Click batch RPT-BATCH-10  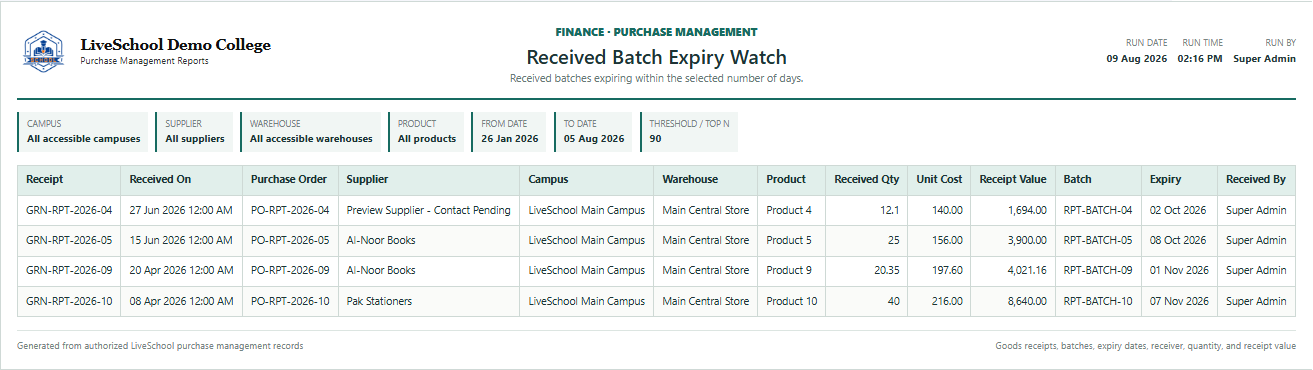pos(1098,301)
